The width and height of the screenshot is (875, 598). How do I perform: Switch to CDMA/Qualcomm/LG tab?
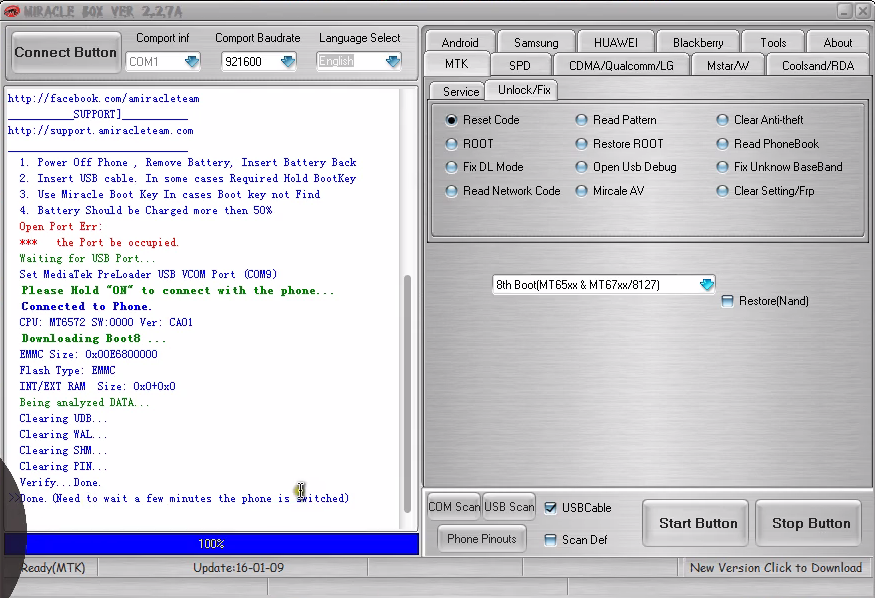(x=621, y=65)
